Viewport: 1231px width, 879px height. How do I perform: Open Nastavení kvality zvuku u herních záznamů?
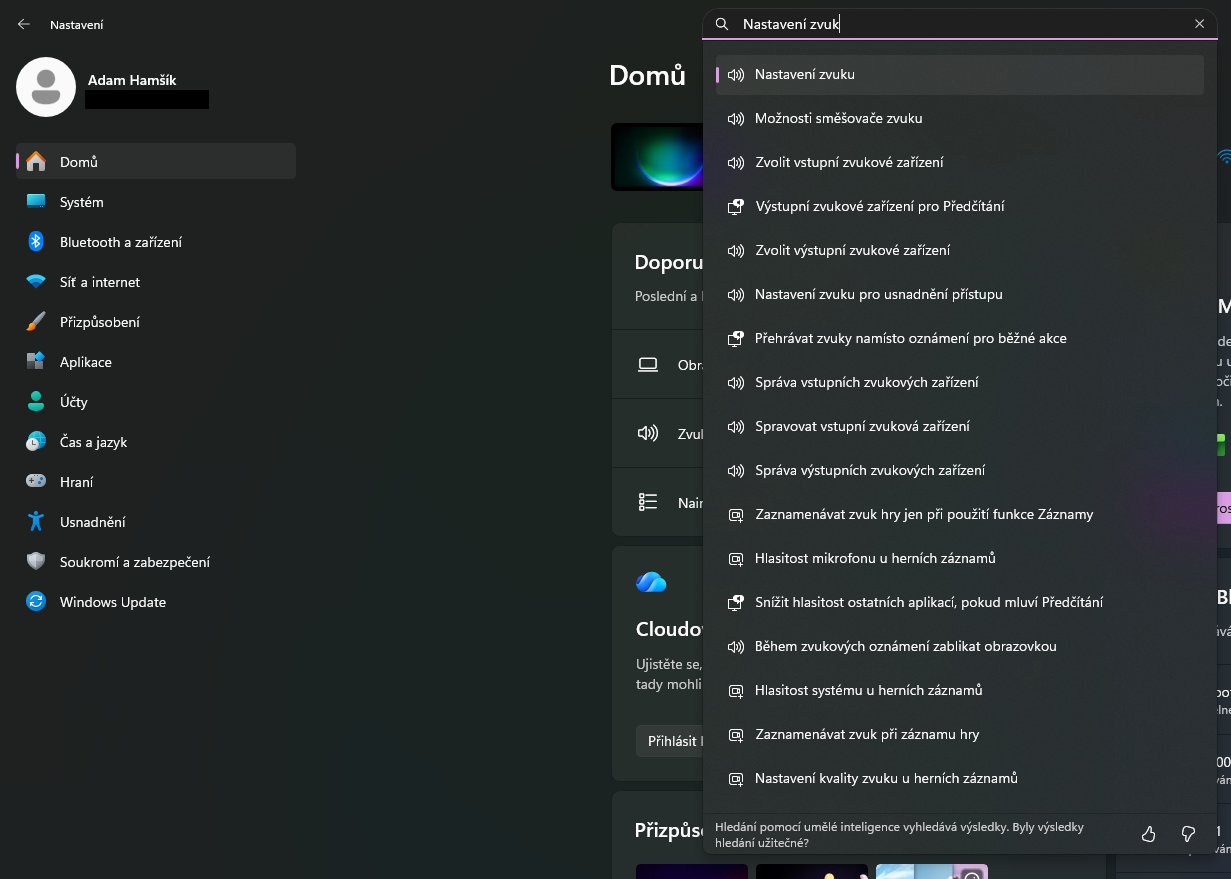tap(885, 778)
